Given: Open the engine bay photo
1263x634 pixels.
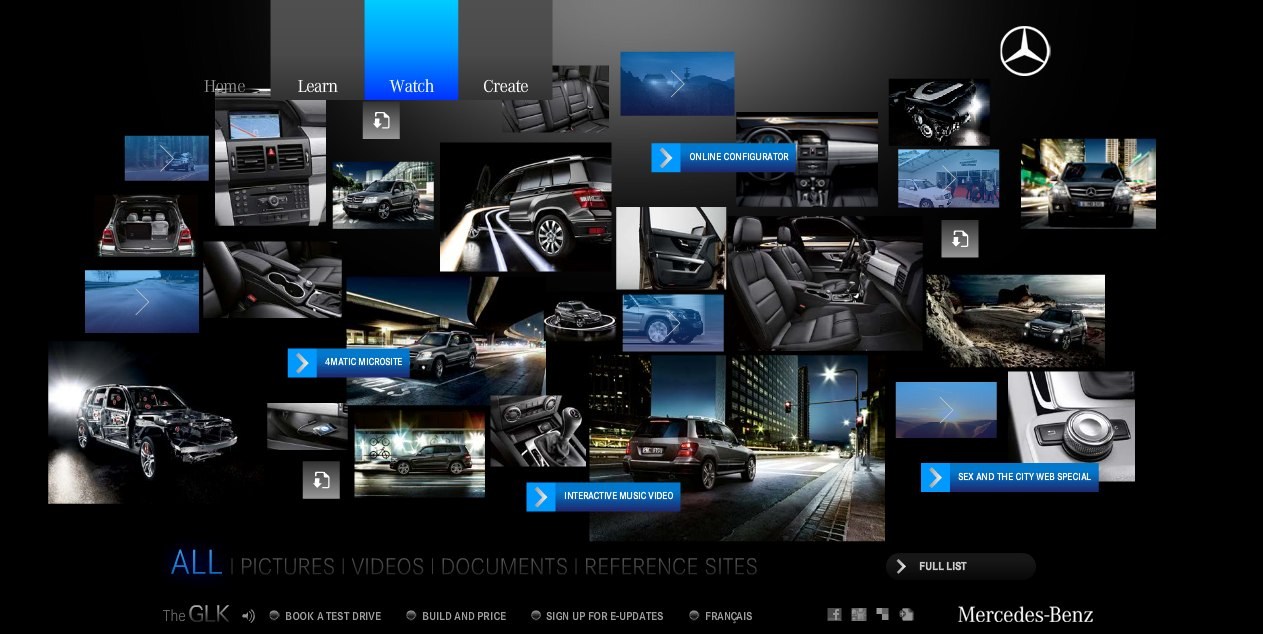Looking at the screenshot, I should (939, 112).
